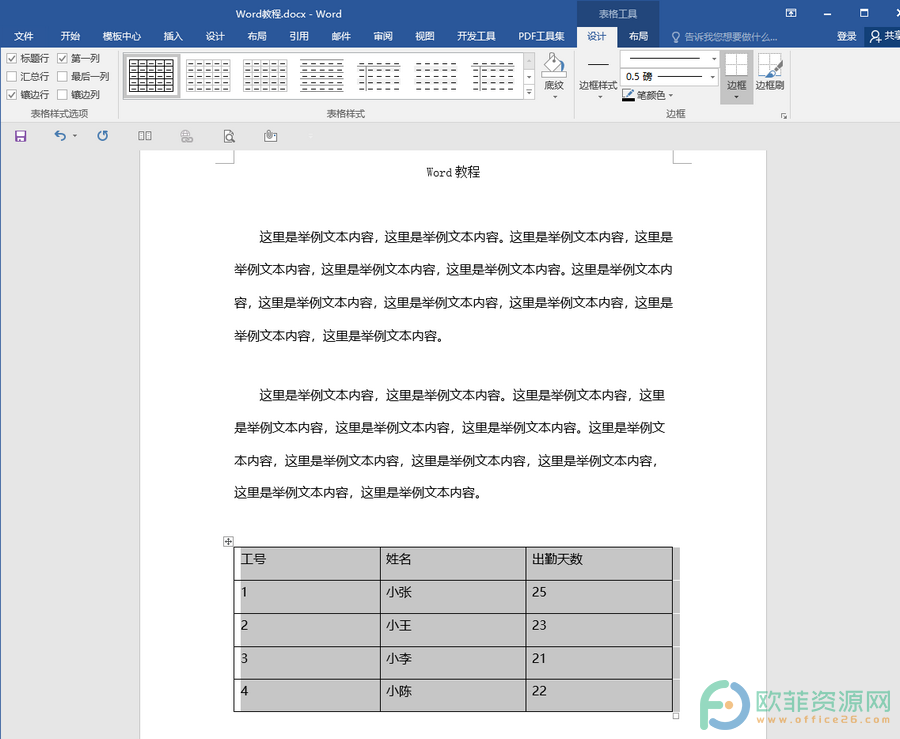Switch to the 插入 Insert tab
900x739 pixels.
[173, 36]
